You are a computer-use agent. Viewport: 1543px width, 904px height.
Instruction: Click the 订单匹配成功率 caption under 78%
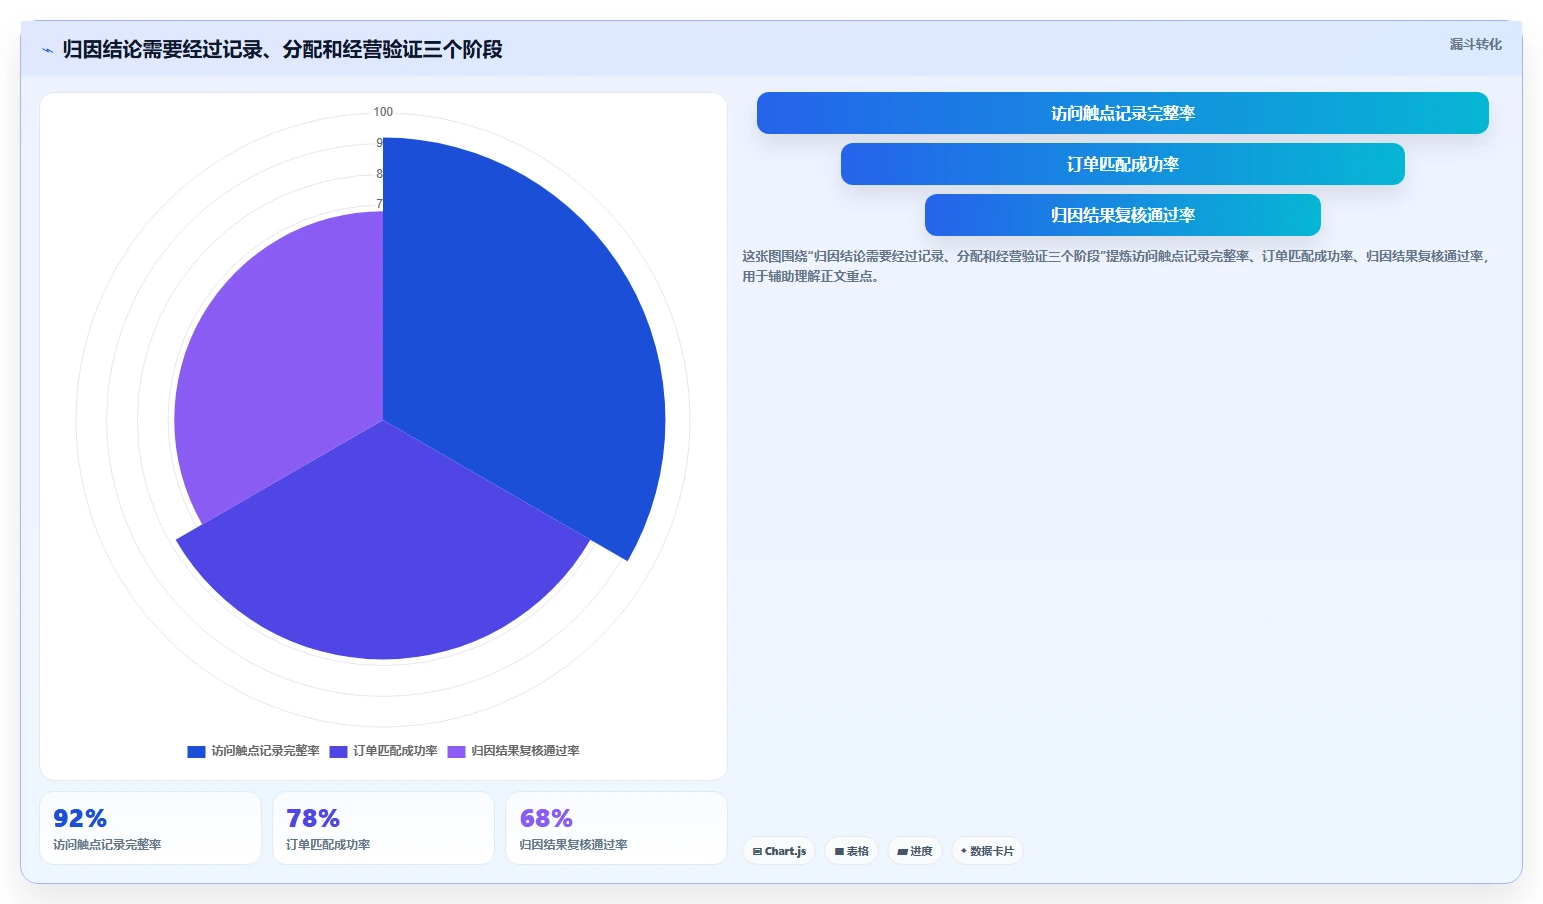coord(328,845)
